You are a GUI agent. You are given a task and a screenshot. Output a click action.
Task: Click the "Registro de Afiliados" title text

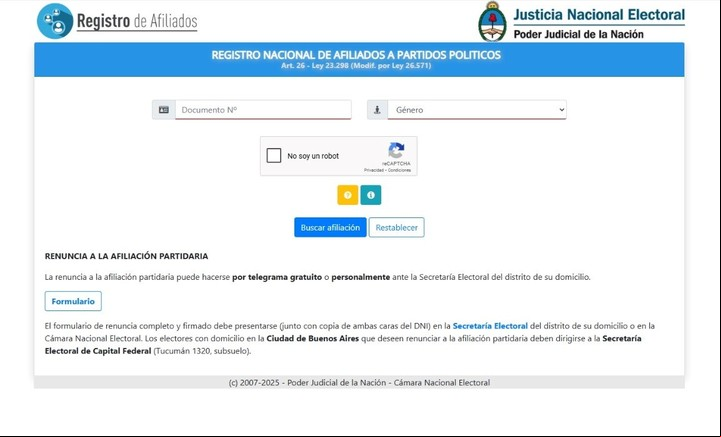(137, 21)
